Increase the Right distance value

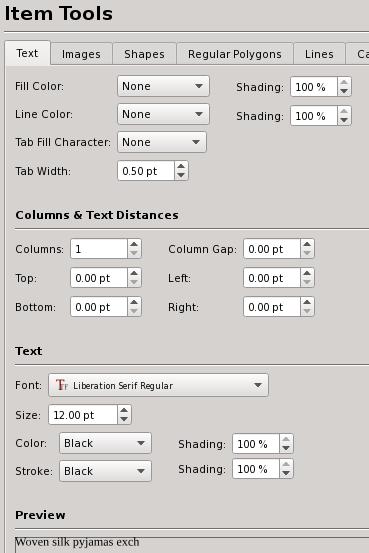pyautogui.click(x=307, y=303)
